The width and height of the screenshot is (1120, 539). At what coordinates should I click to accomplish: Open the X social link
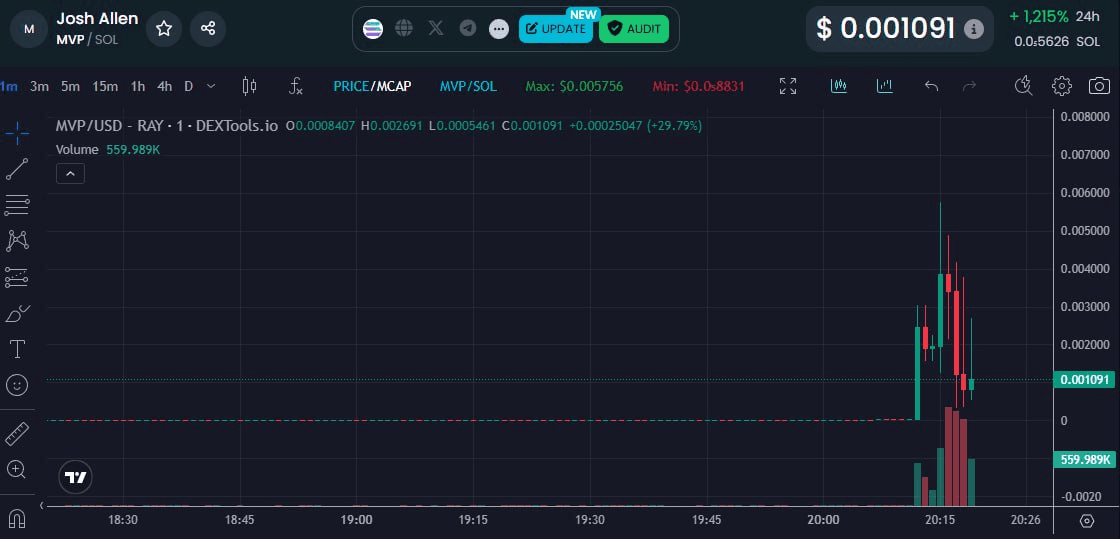(x=436, y=29)
